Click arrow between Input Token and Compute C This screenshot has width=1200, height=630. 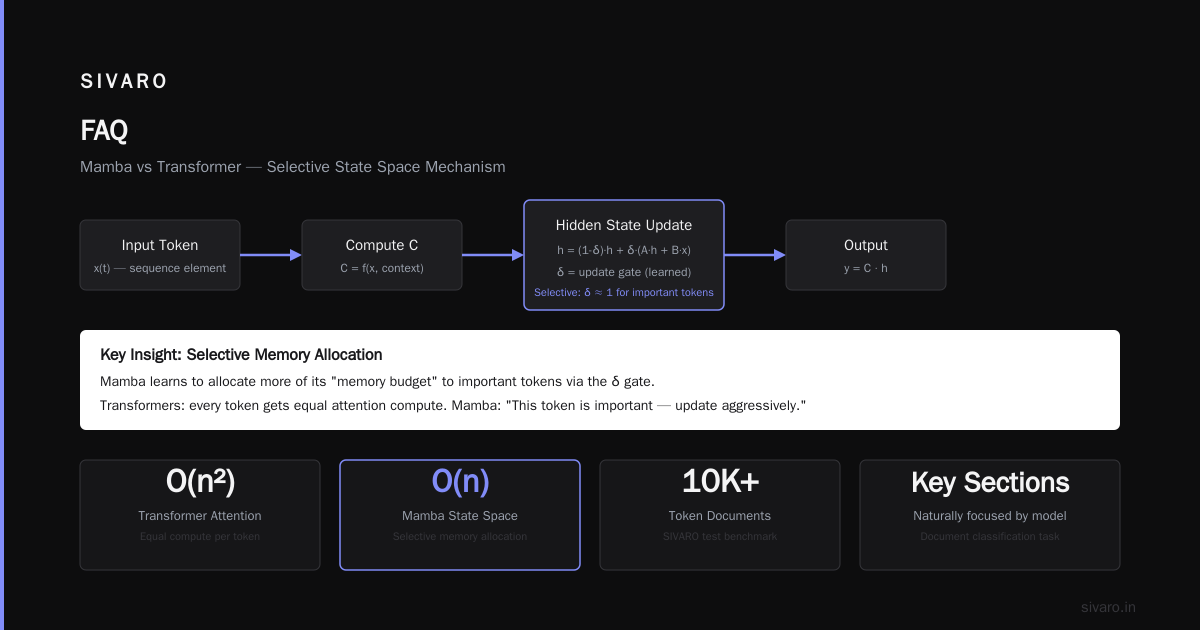coord(271,255)
